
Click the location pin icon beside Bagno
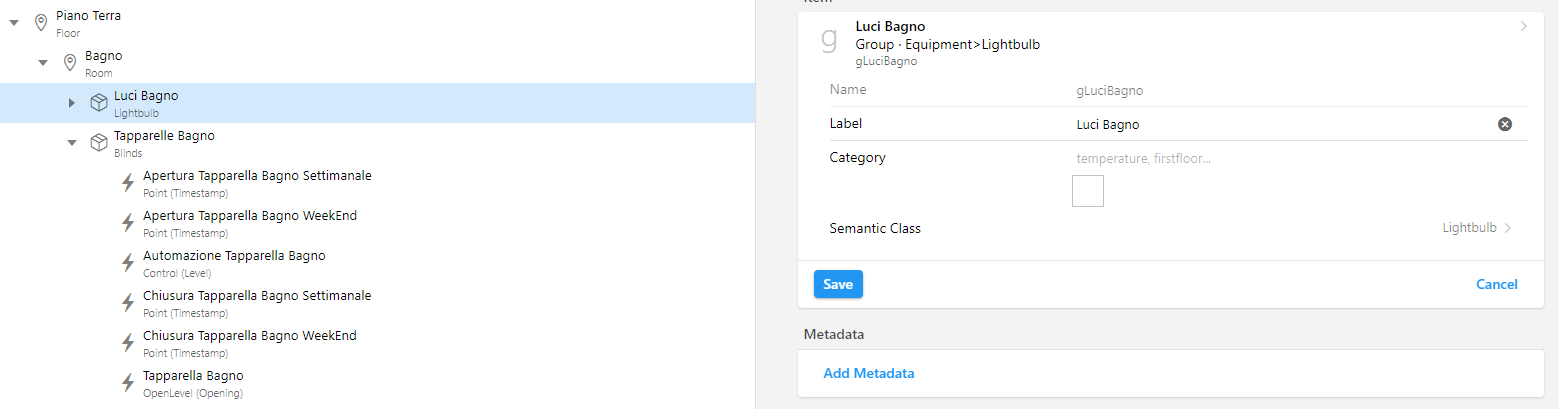[x=70, y=62]
